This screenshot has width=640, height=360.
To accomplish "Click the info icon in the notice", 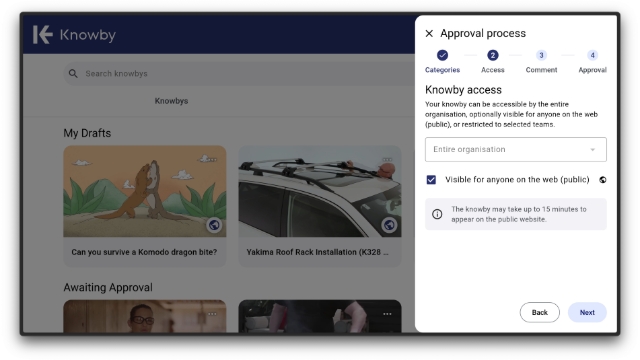I will (x=437, y=214).
